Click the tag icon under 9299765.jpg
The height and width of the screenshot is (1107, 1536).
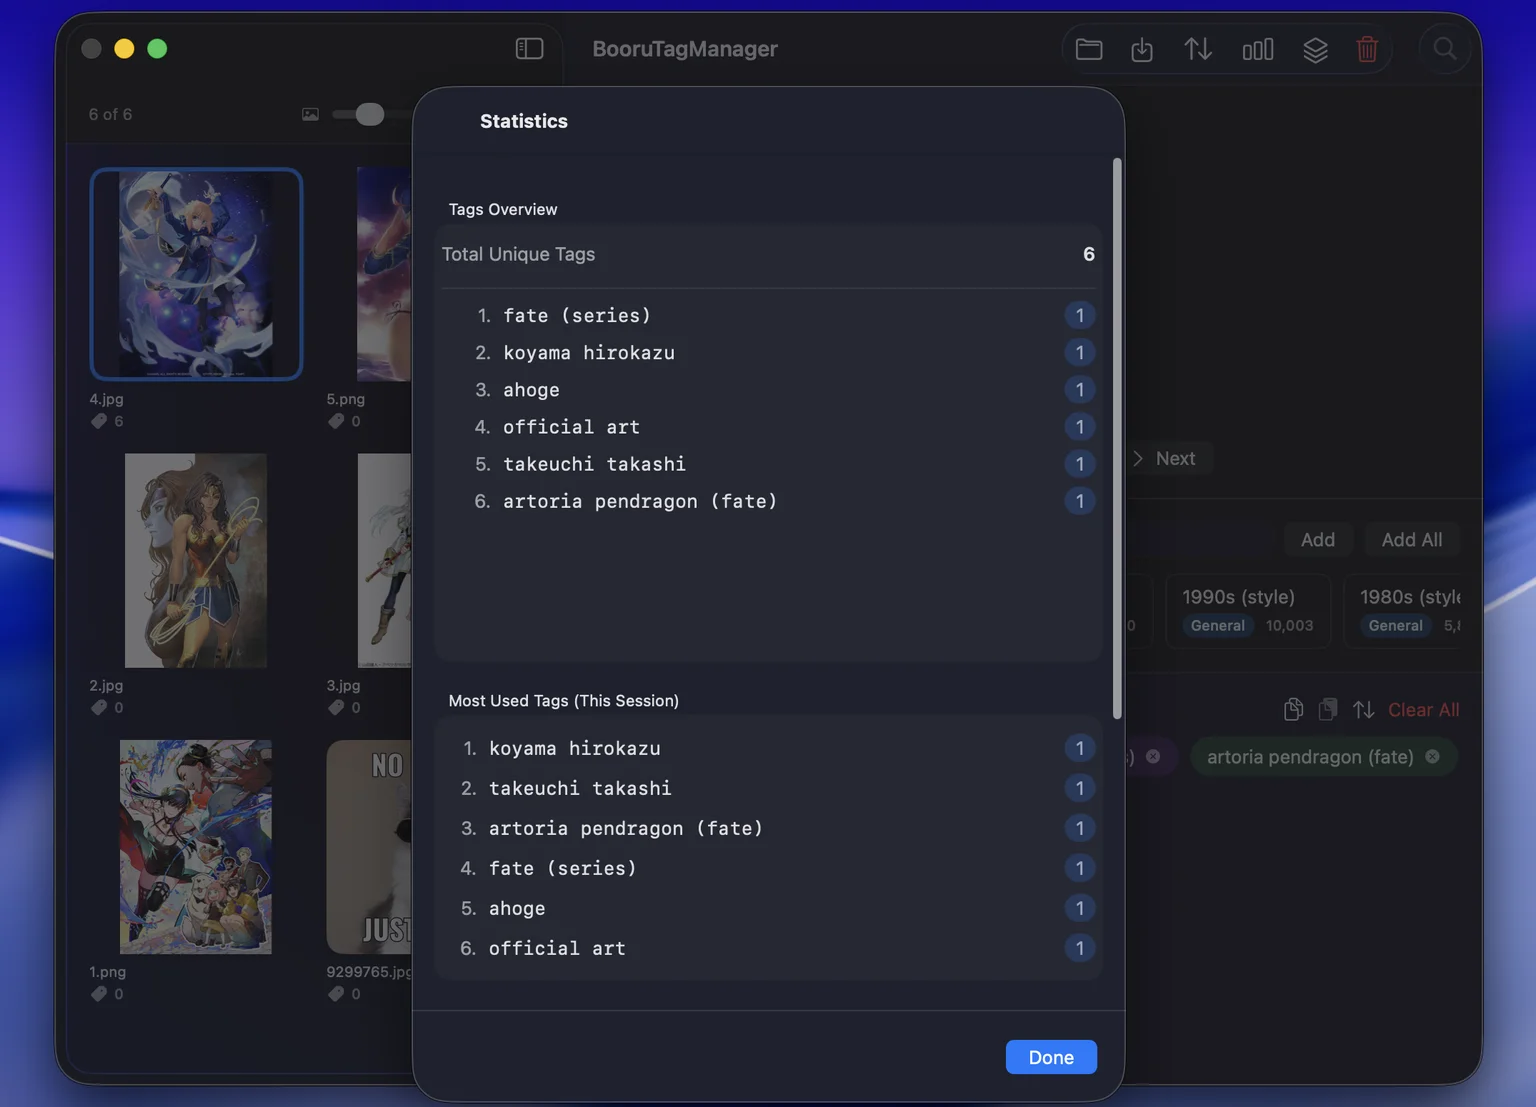(x=336, y=993)
